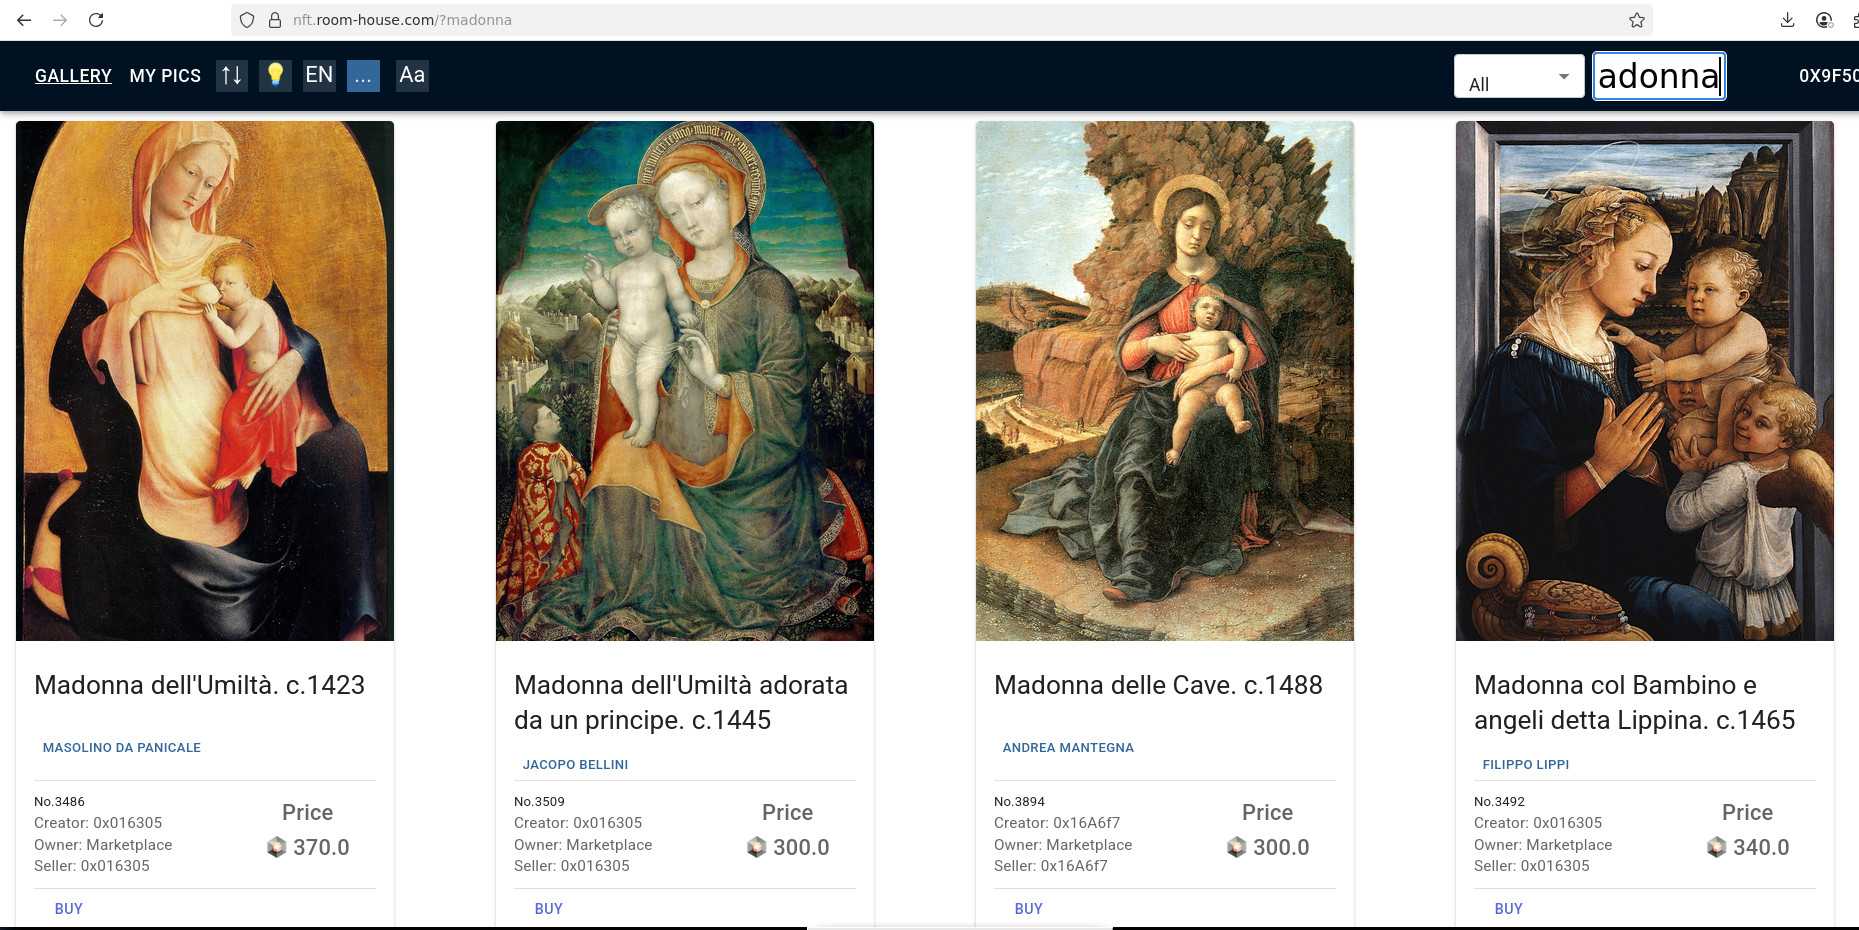Expand the All category dropdown
The width and height of the screenshot is (1859, 930).
coord(1519,76)
